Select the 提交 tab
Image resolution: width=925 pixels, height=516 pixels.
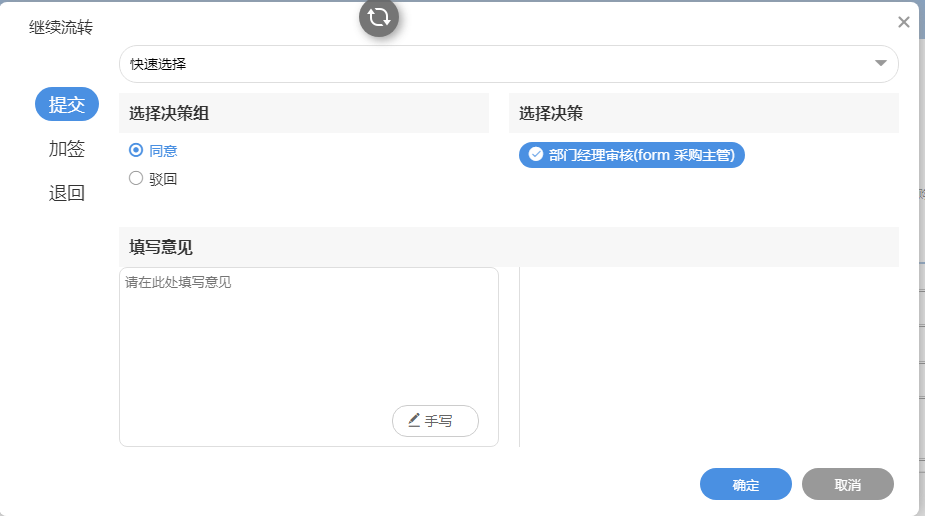click(67, 104)
